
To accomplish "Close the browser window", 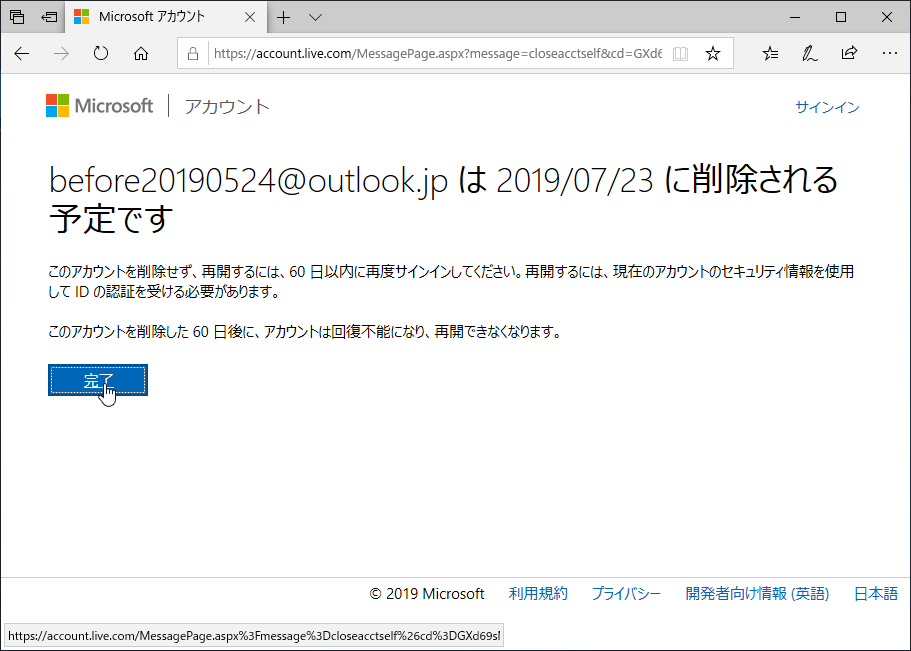I will 887,17.
